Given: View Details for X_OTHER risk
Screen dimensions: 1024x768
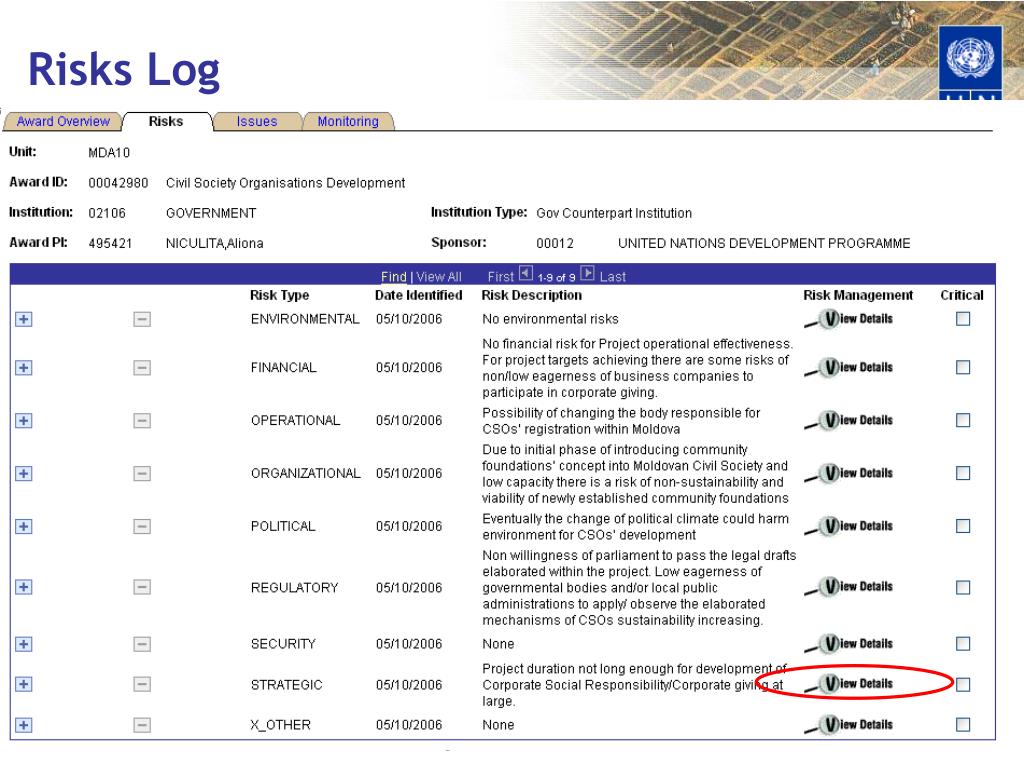Looking at the screenshot, I should (848, 725).
